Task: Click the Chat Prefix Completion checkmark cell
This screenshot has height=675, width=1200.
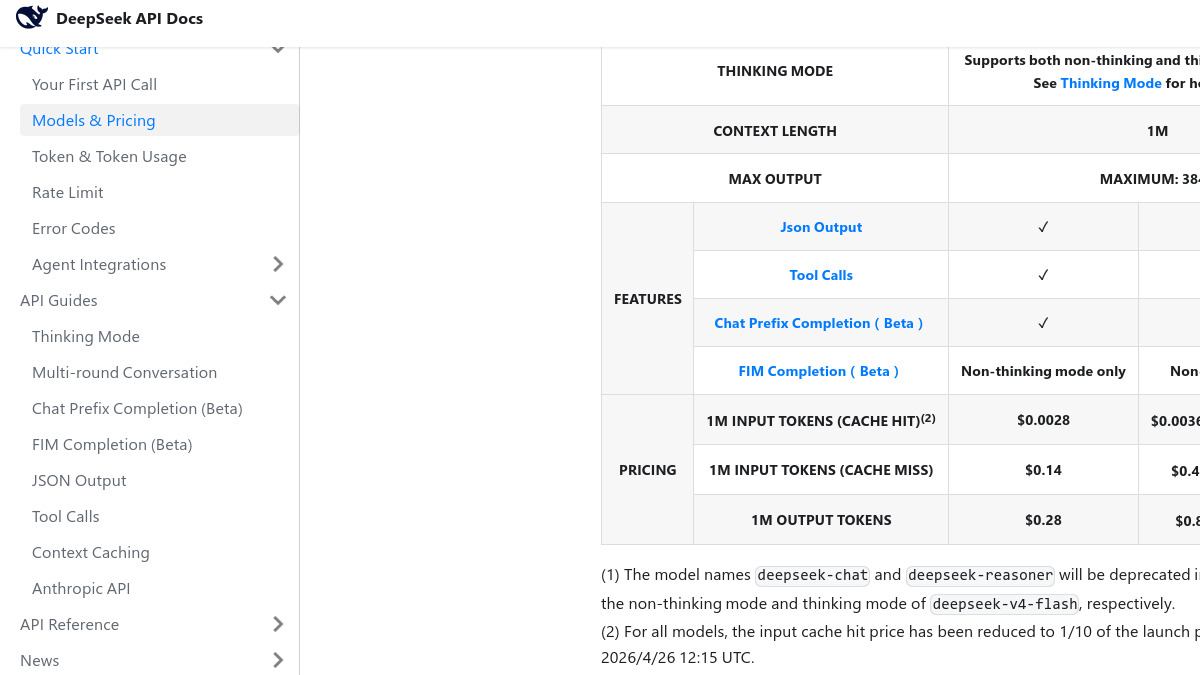Action: pos(1043,323)
